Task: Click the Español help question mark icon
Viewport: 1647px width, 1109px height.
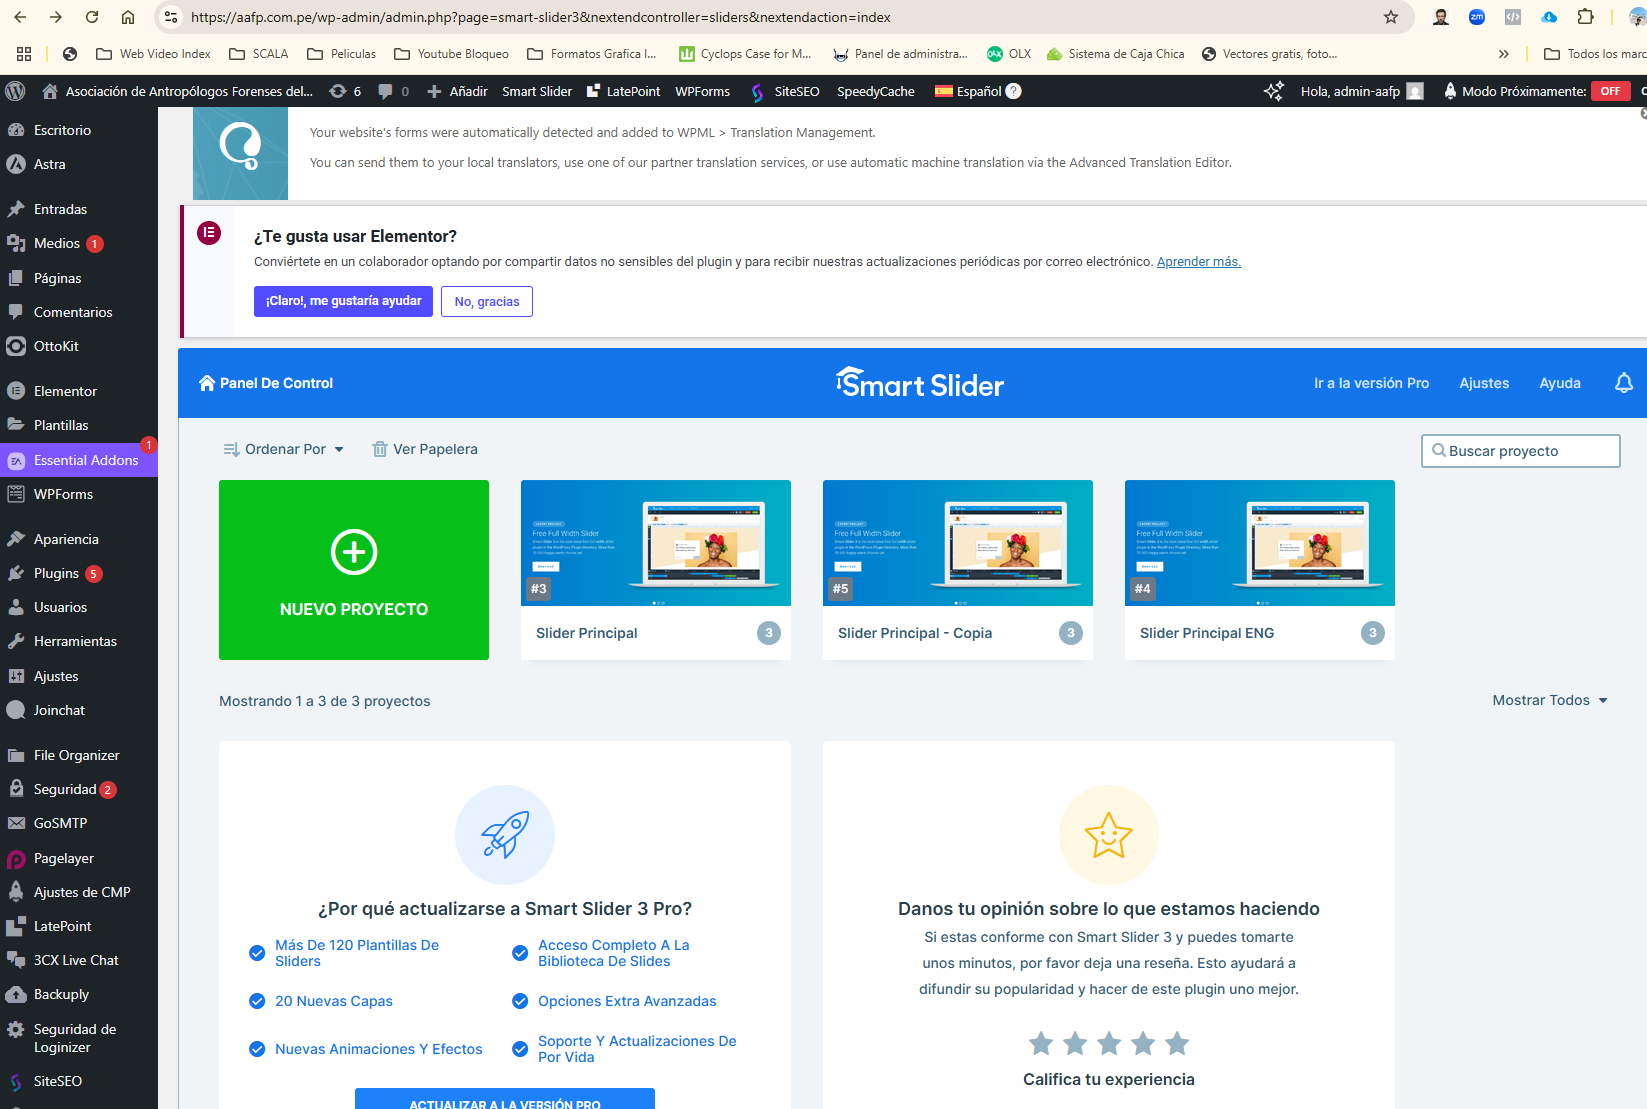Action: point(1013,91)
